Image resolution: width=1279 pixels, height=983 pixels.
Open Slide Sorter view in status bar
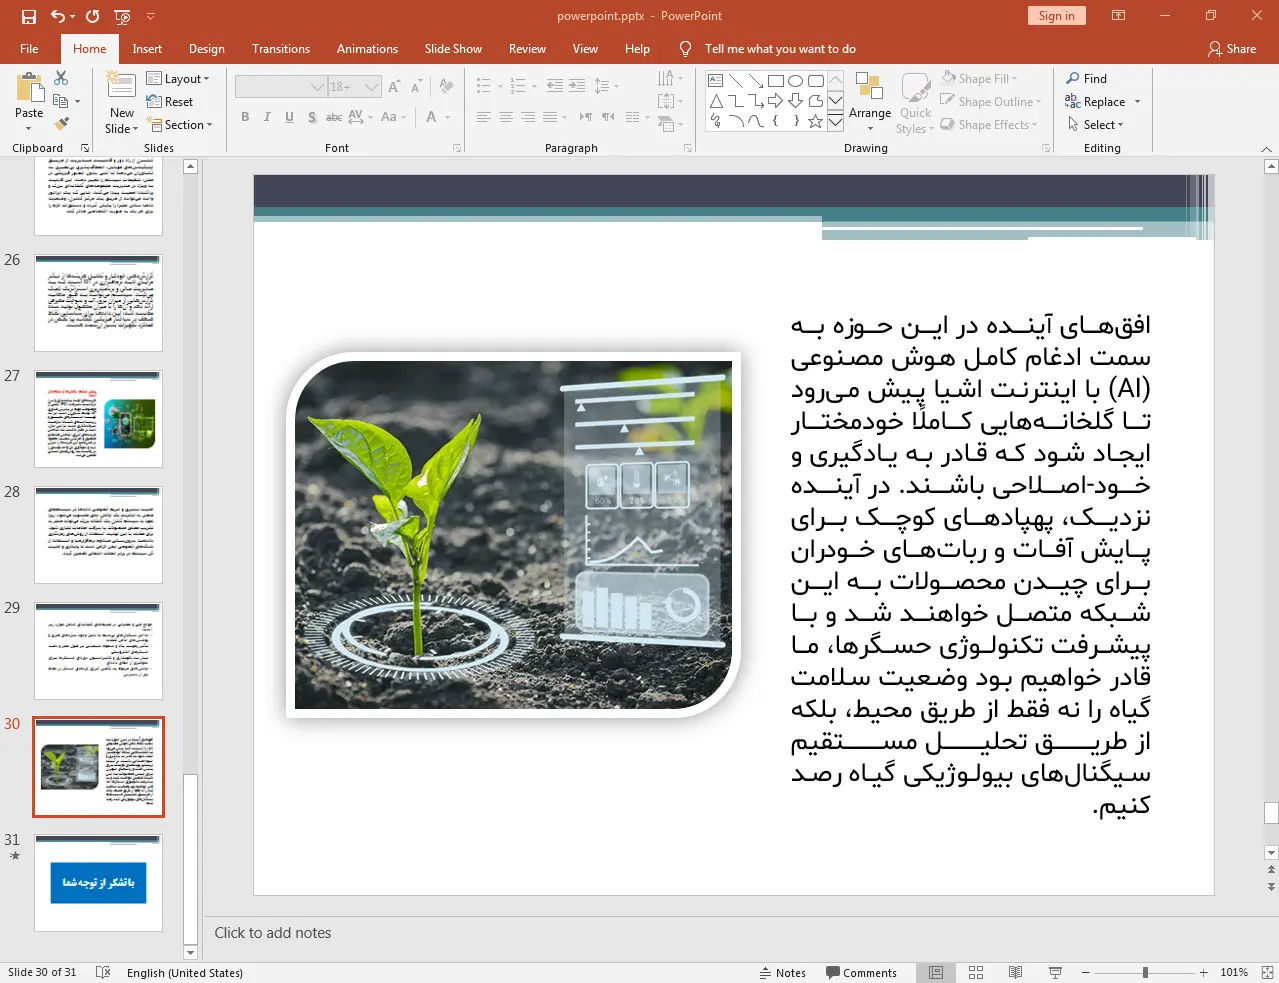(976, 972)
